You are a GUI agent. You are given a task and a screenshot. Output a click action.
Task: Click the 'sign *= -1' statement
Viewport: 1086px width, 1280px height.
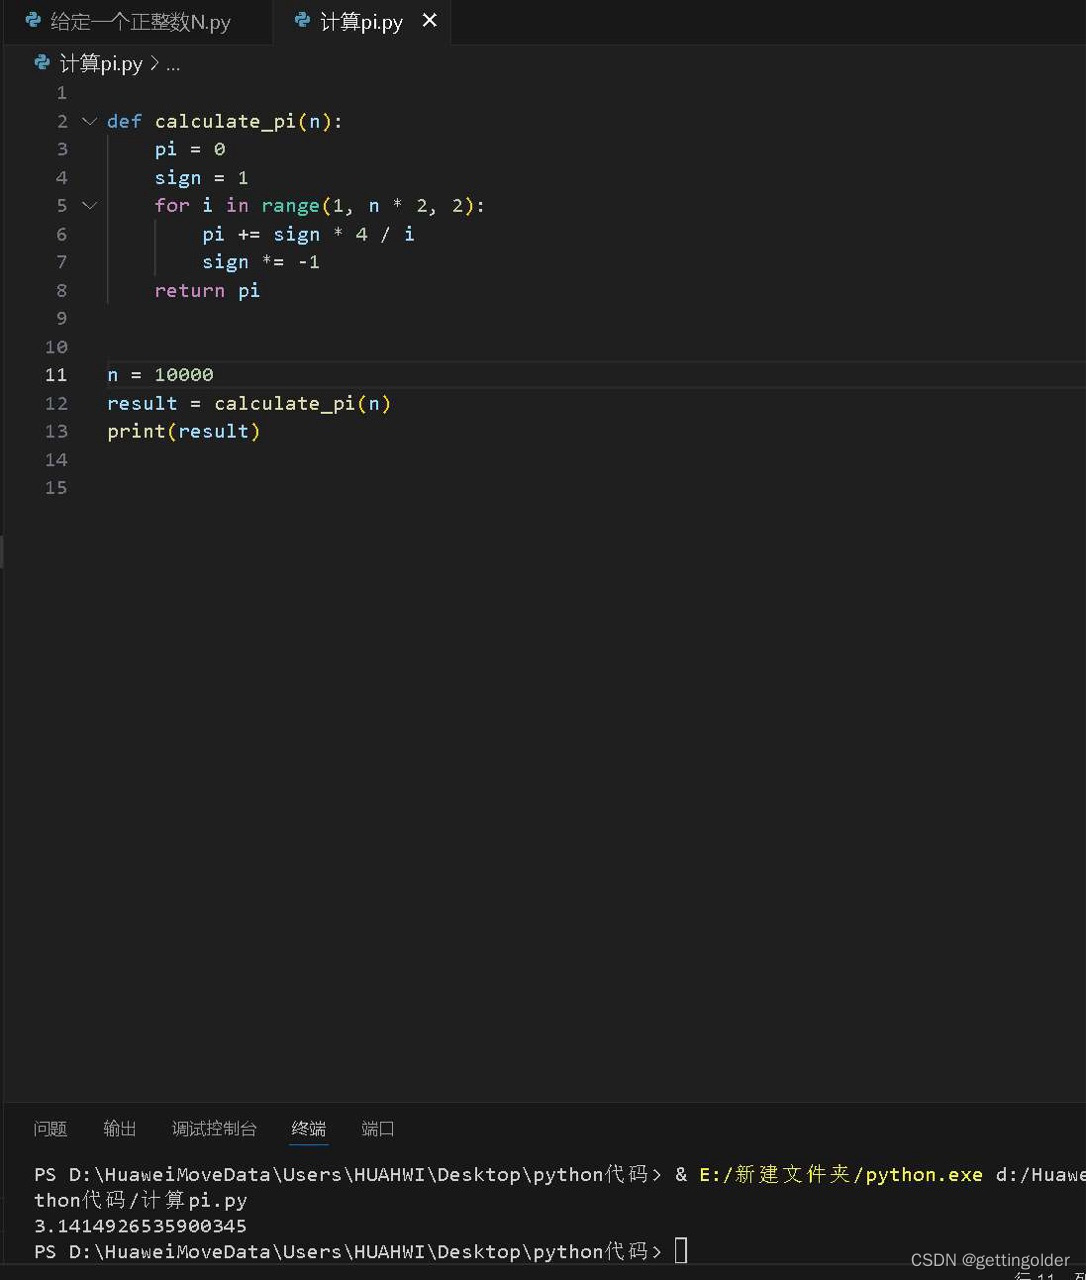[x=261, y=262]
